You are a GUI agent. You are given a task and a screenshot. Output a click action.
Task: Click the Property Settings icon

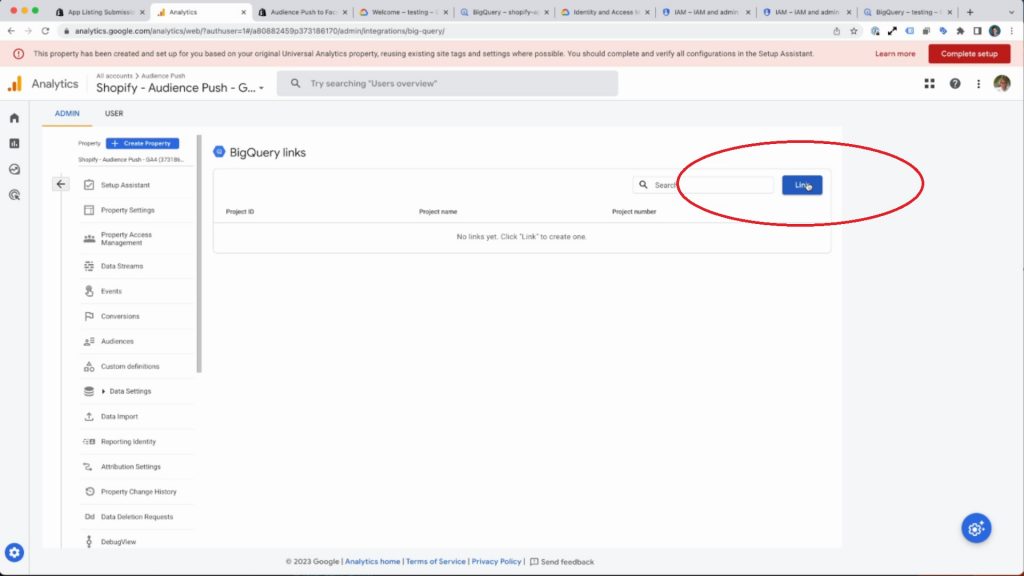click(89, 210)
